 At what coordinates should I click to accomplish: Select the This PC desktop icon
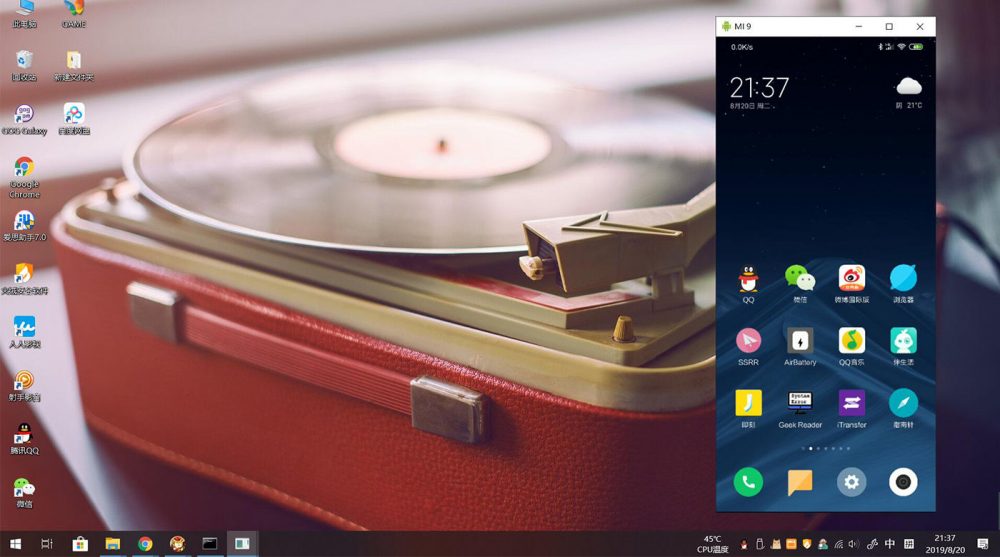coord(24,14)
